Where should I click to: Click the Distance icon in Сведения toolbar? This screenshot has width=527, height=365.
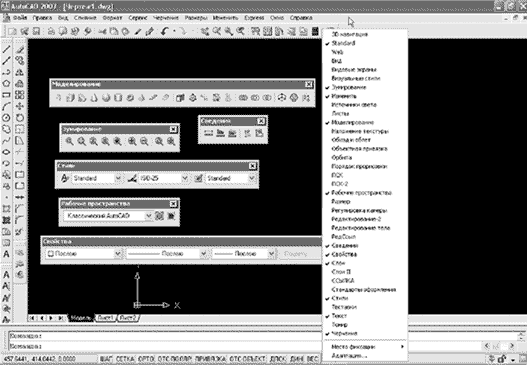coord(208,133)
